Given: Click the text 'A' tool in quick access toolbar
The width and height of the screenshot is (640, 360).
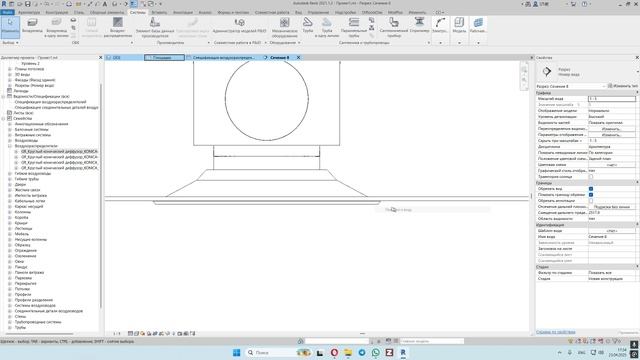Looking at the screenshot, I should tap(105, 4).
